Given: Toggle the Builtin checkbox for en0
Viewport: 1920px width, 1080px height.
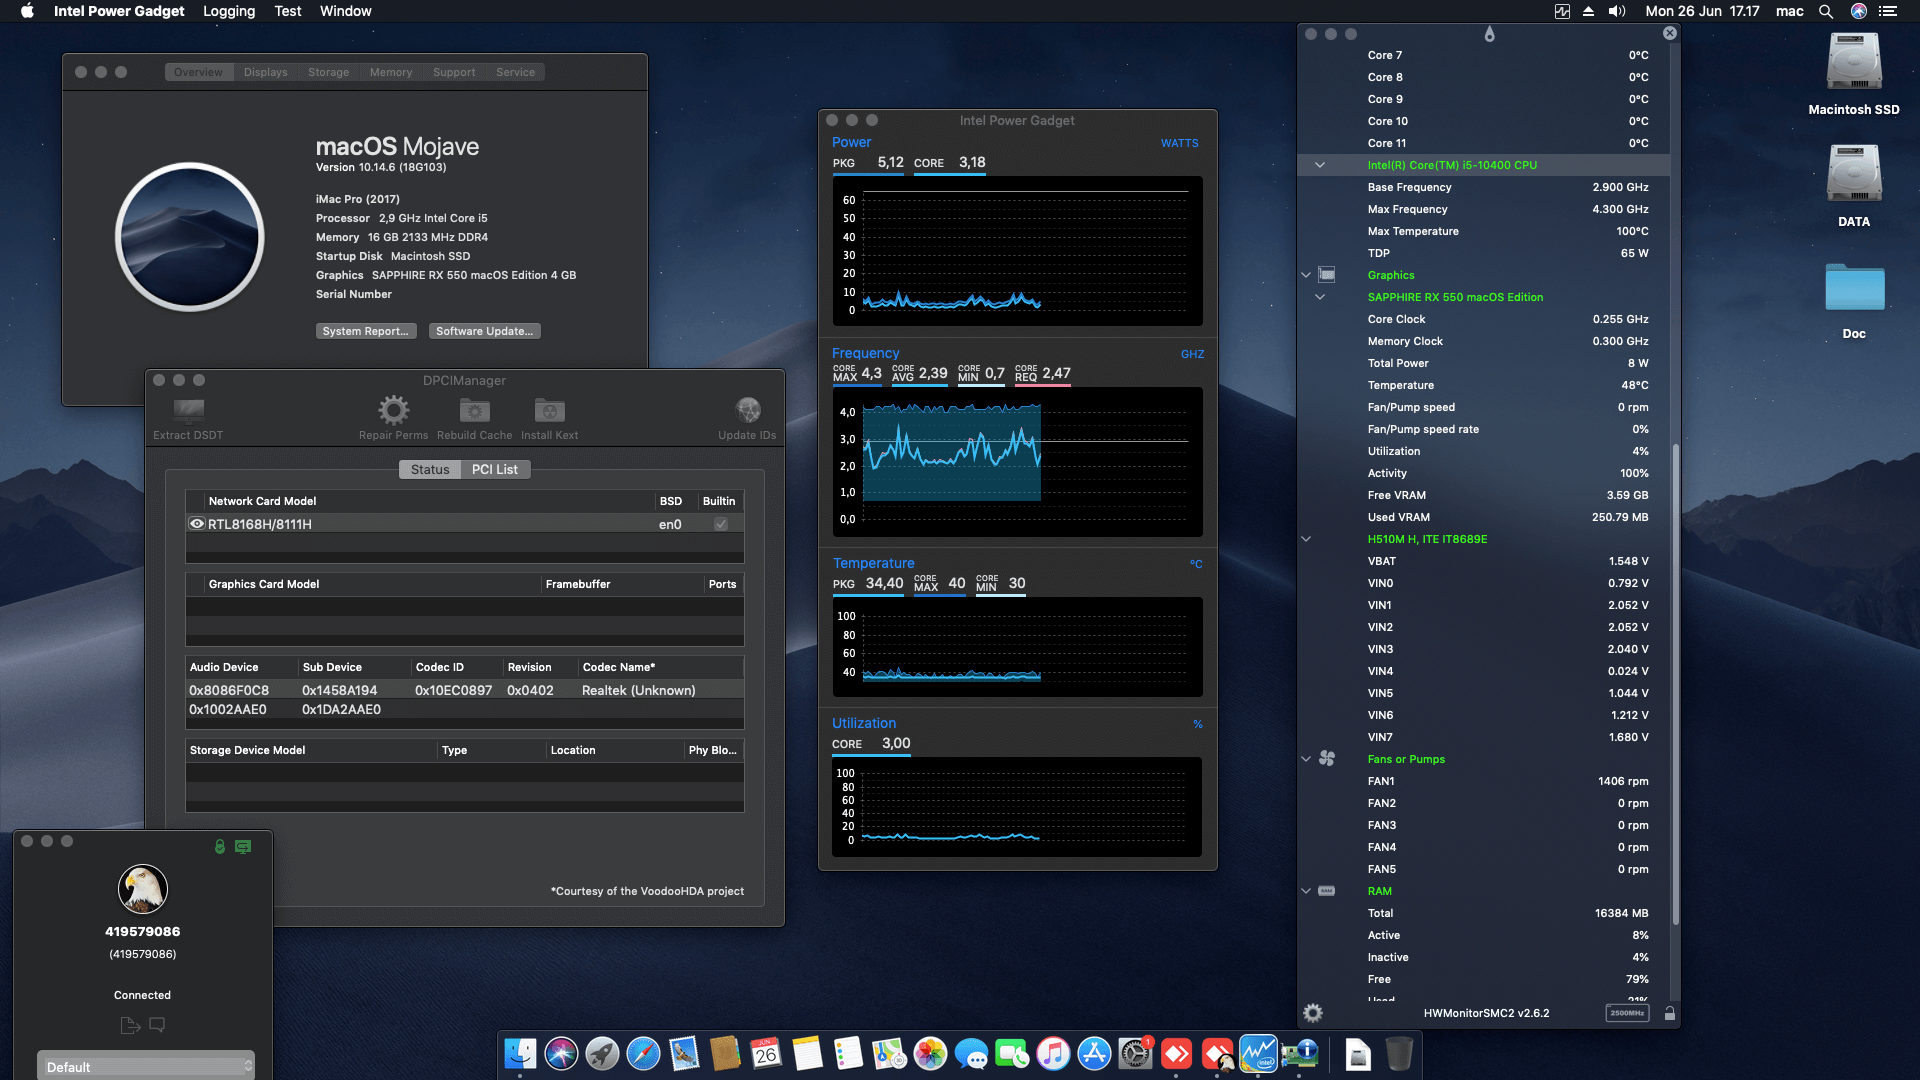Looking at the screenshot, I should [721, 524].
